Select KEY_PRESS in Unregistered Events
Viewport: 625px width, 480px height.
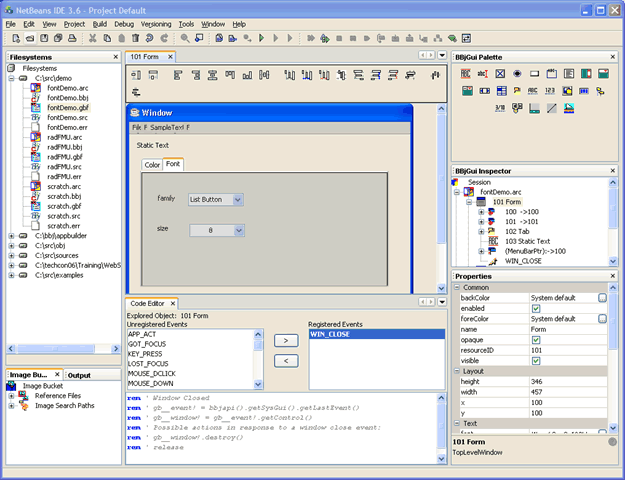coord(145,354)
